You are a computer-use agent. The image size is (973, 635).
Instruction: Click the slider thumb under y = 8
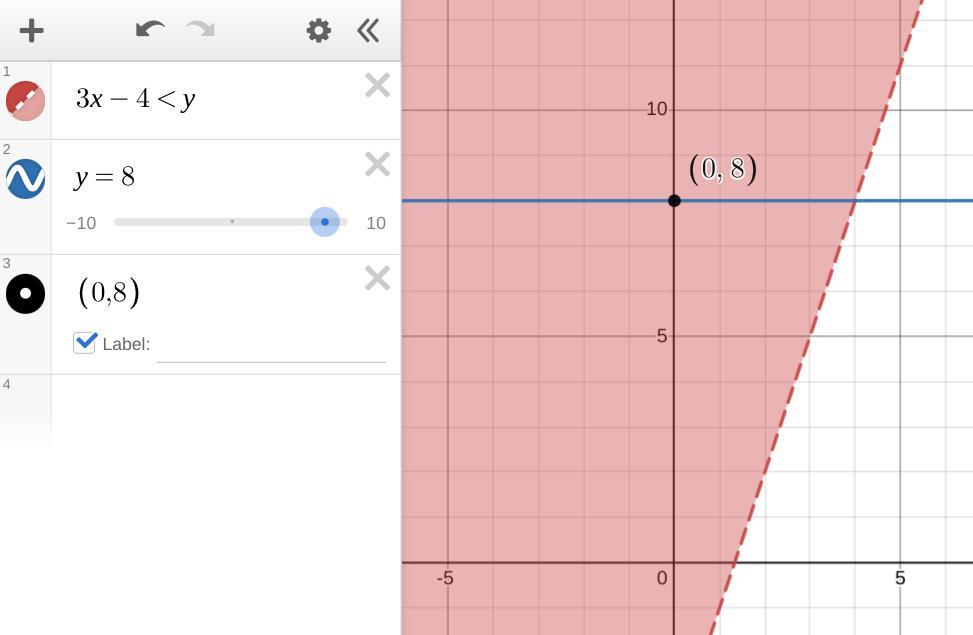point(325,222)
